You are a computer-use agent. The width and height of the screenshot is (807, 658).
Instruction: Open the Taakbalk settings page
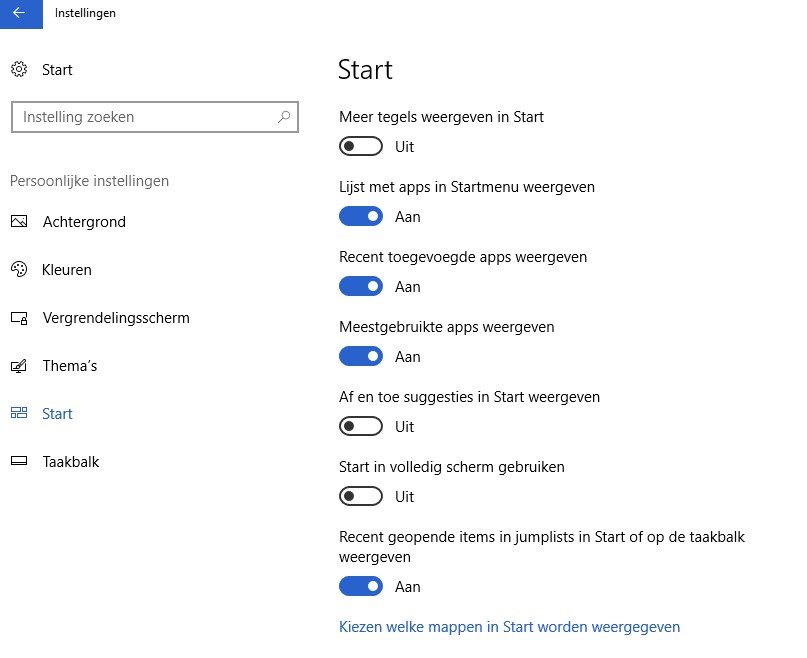pyautogui.click(x=71, y=462)
